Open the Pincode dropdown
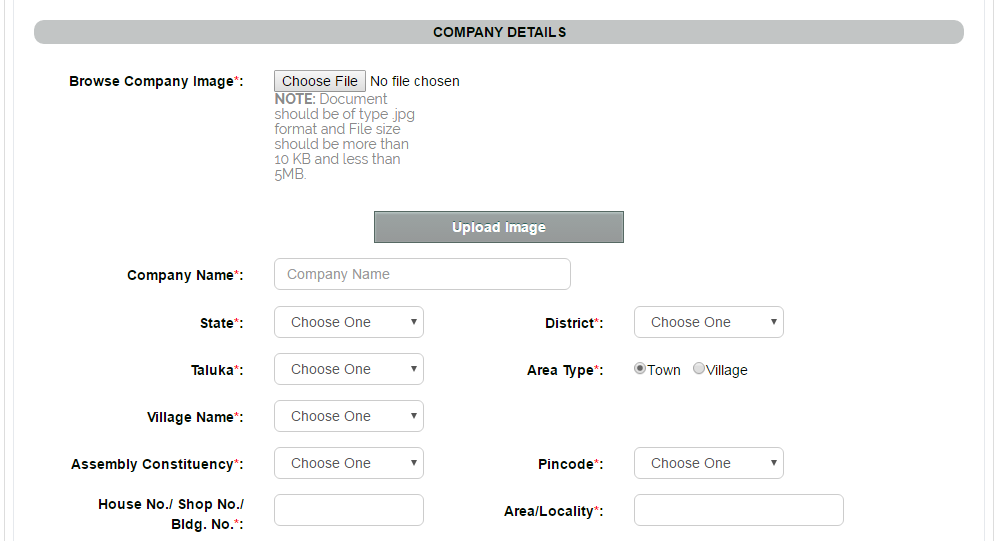The image size is (998, 541). pos(708,463)
